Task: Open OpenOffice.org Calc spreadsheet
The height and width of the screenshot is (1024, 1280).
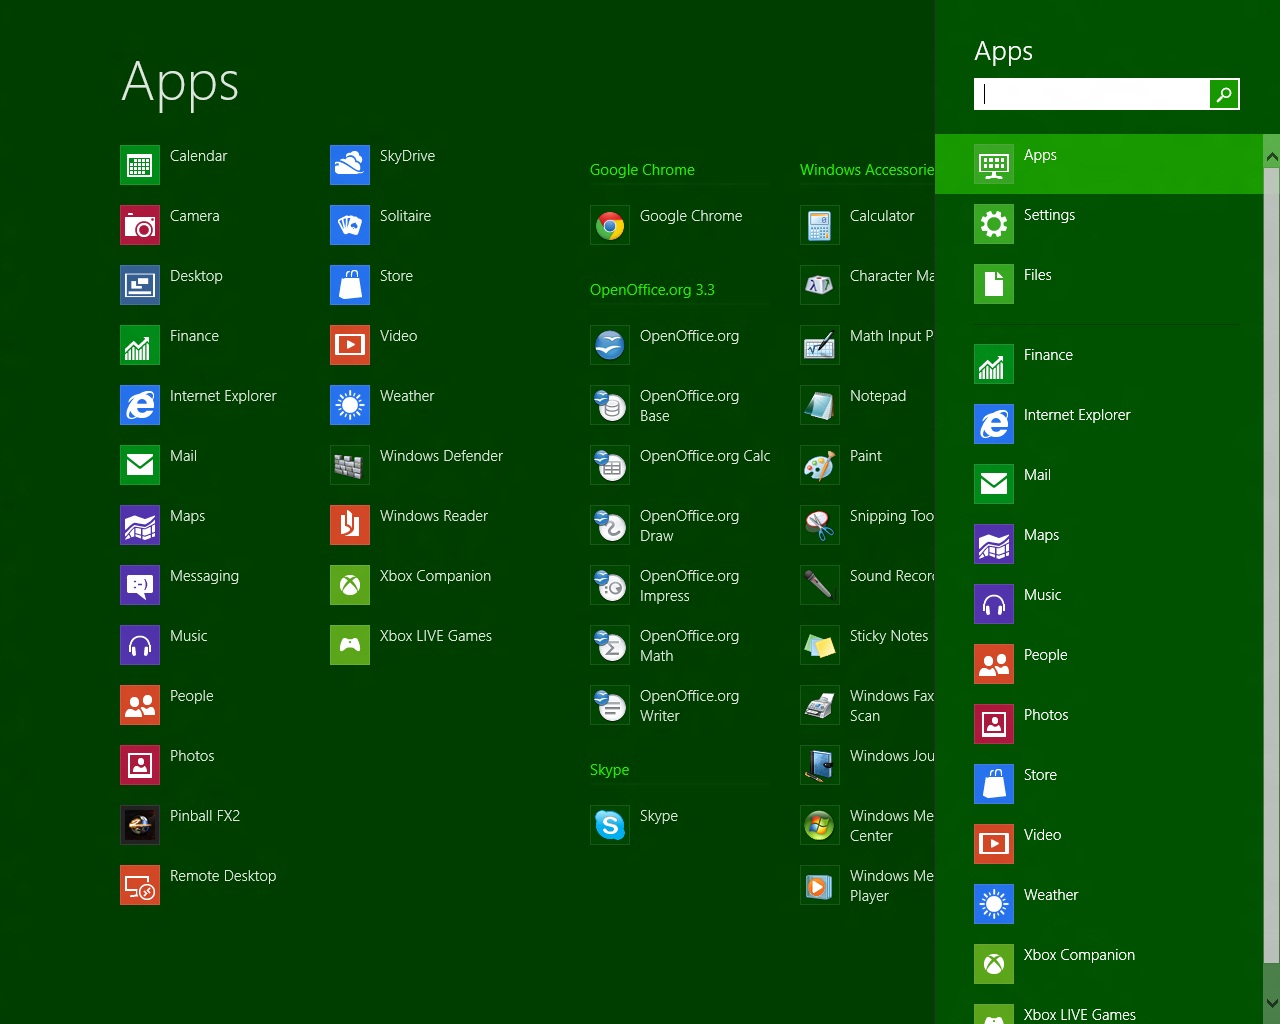Action: click(x=610, y=465)
